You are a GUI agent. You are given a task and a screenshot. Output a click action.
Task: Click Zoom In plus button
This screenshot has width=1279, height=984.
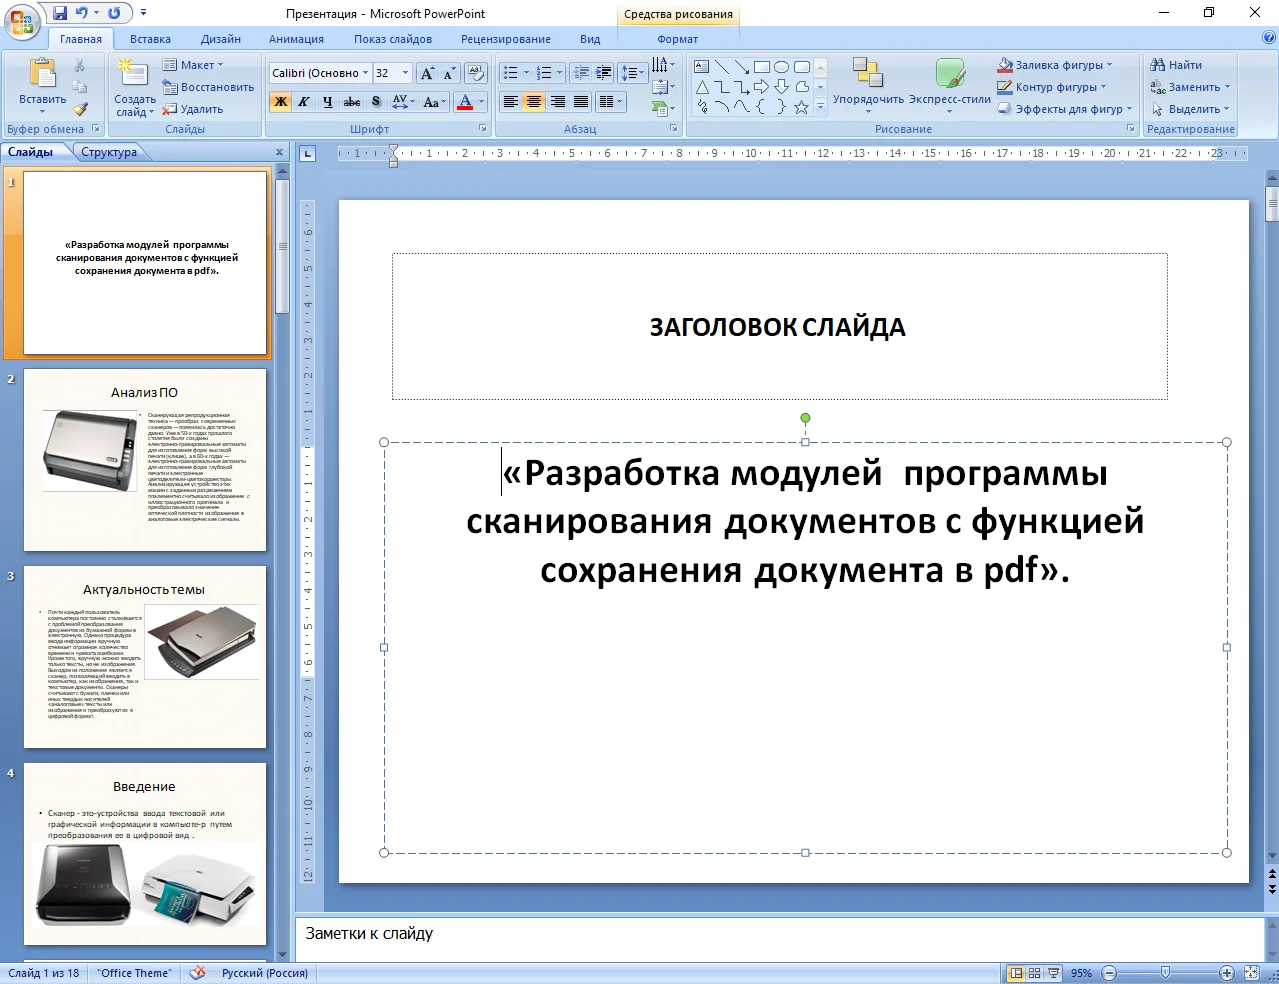1227,973
